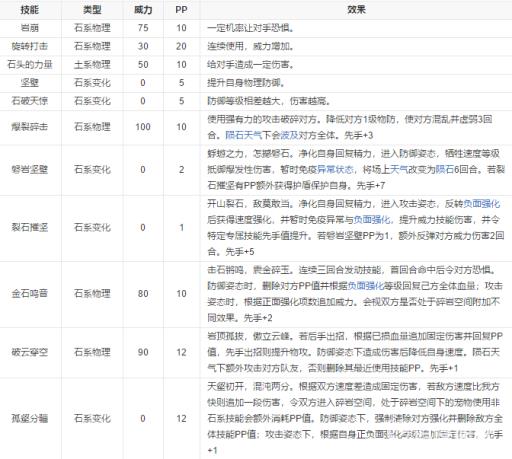This screenshot has width=512, height=459.
Task: Click effect text 给对手造成一定伤害
Action: click(250, 64)
